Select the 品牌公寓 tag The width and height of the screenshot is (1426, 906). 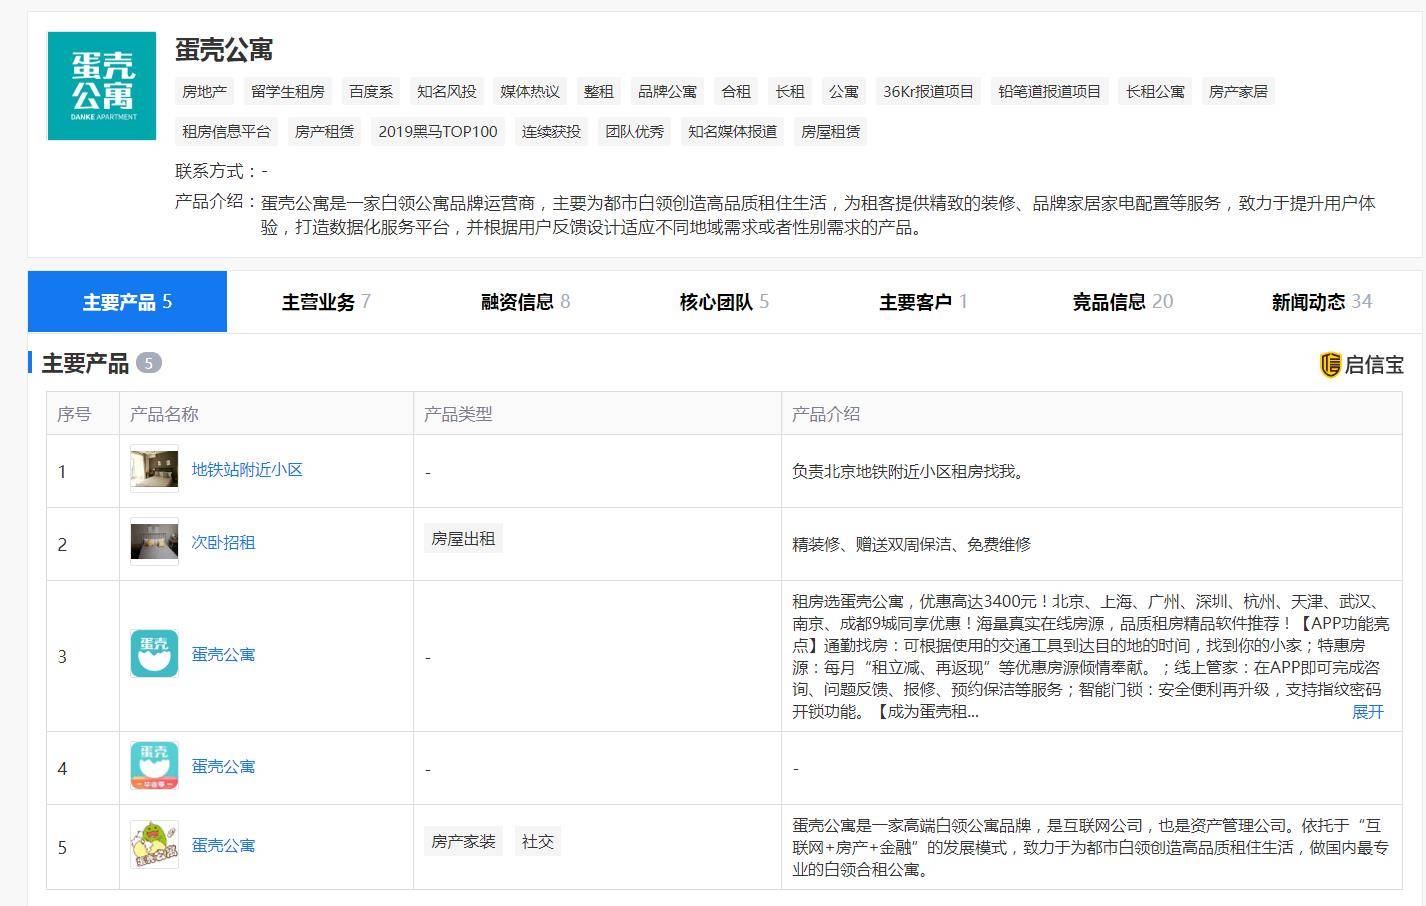[668, 91]
